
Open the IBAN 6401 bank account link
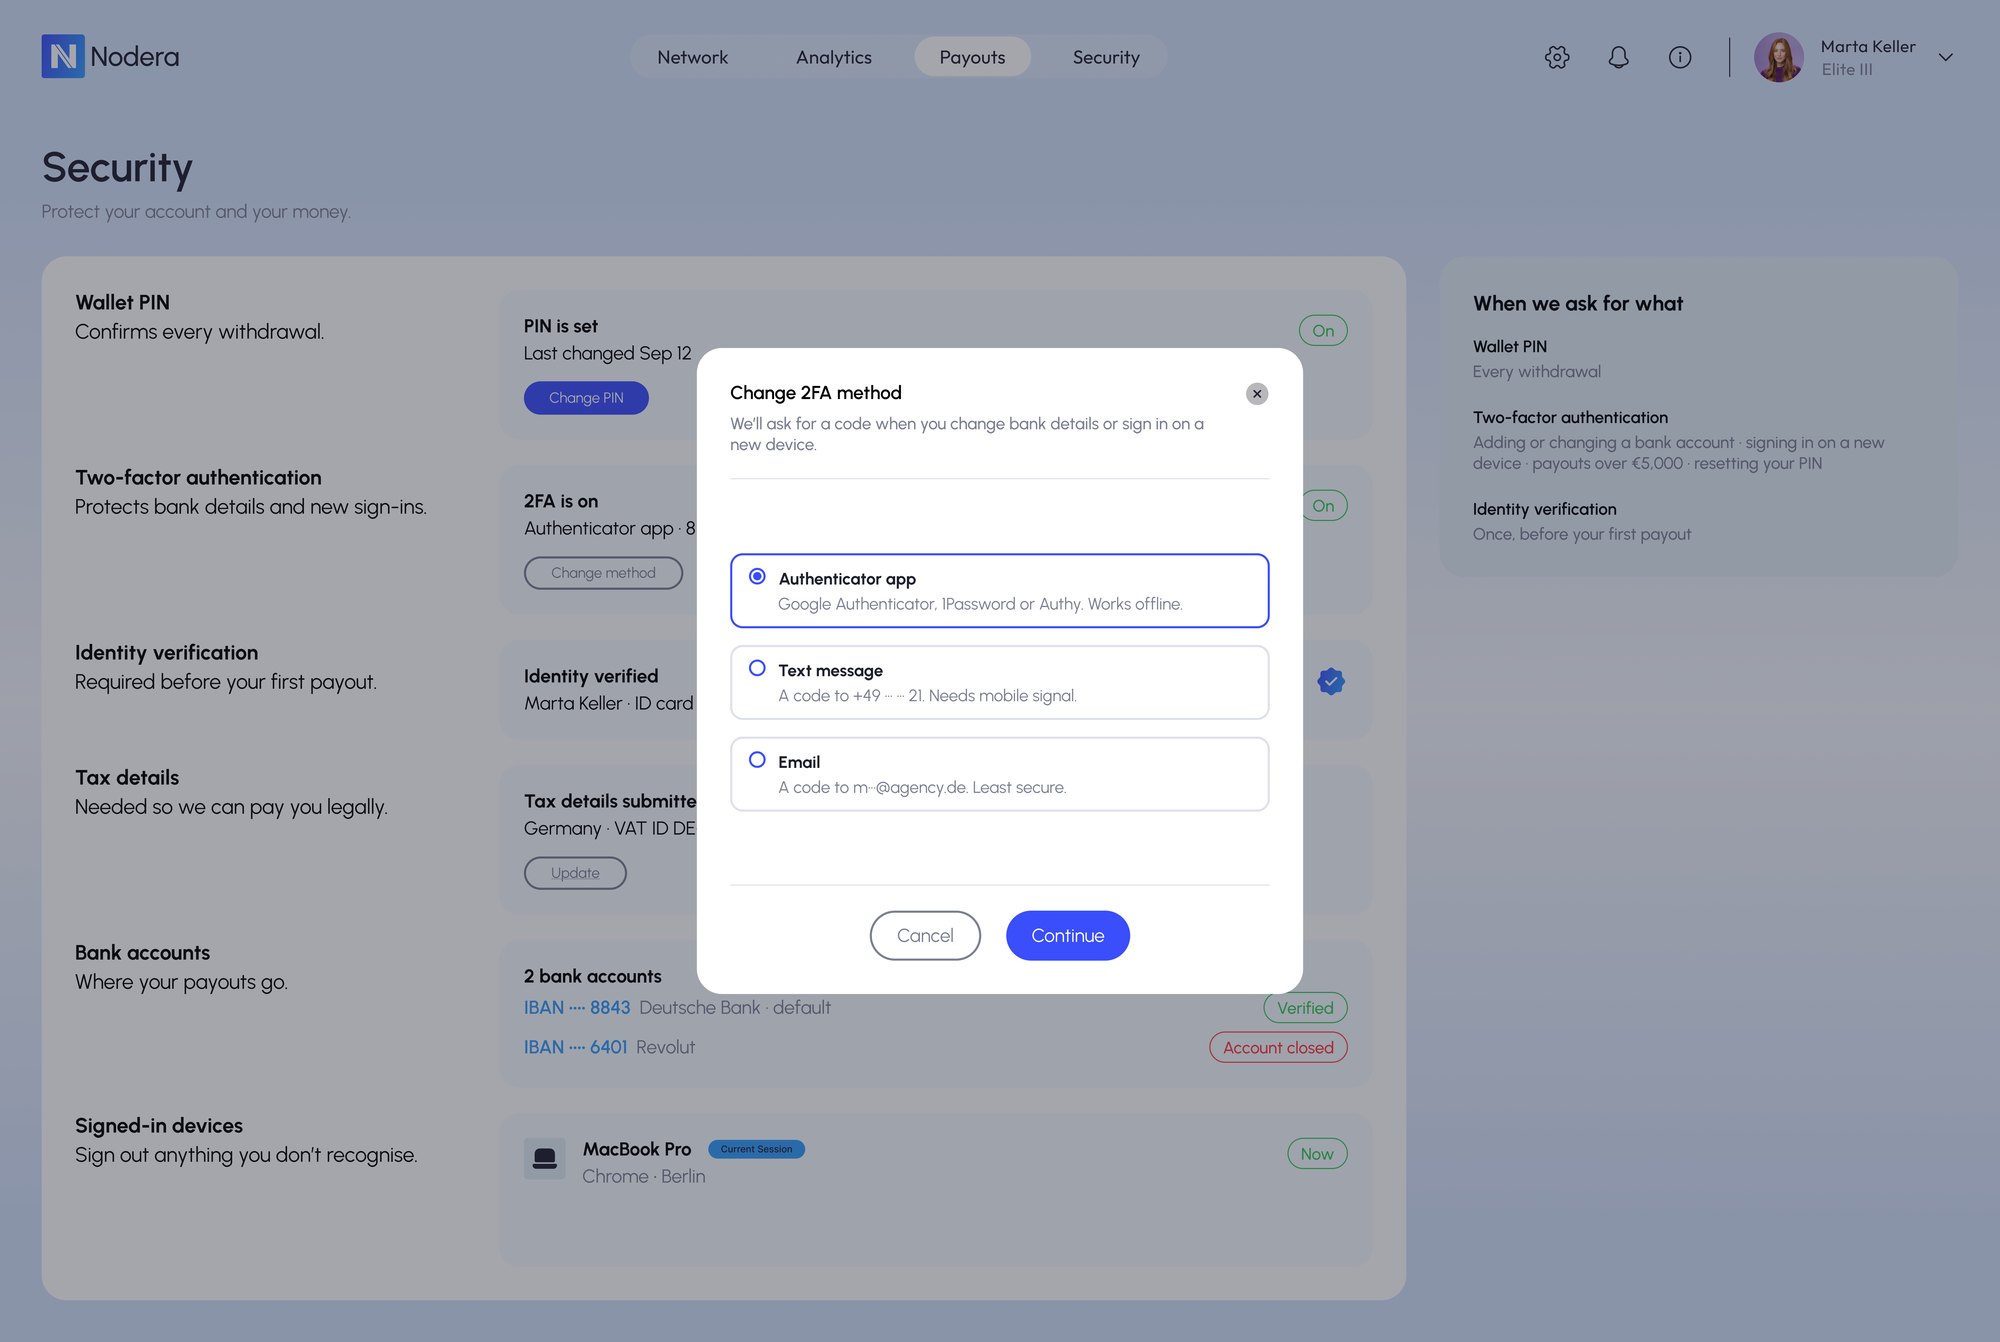click(575, 1047)
